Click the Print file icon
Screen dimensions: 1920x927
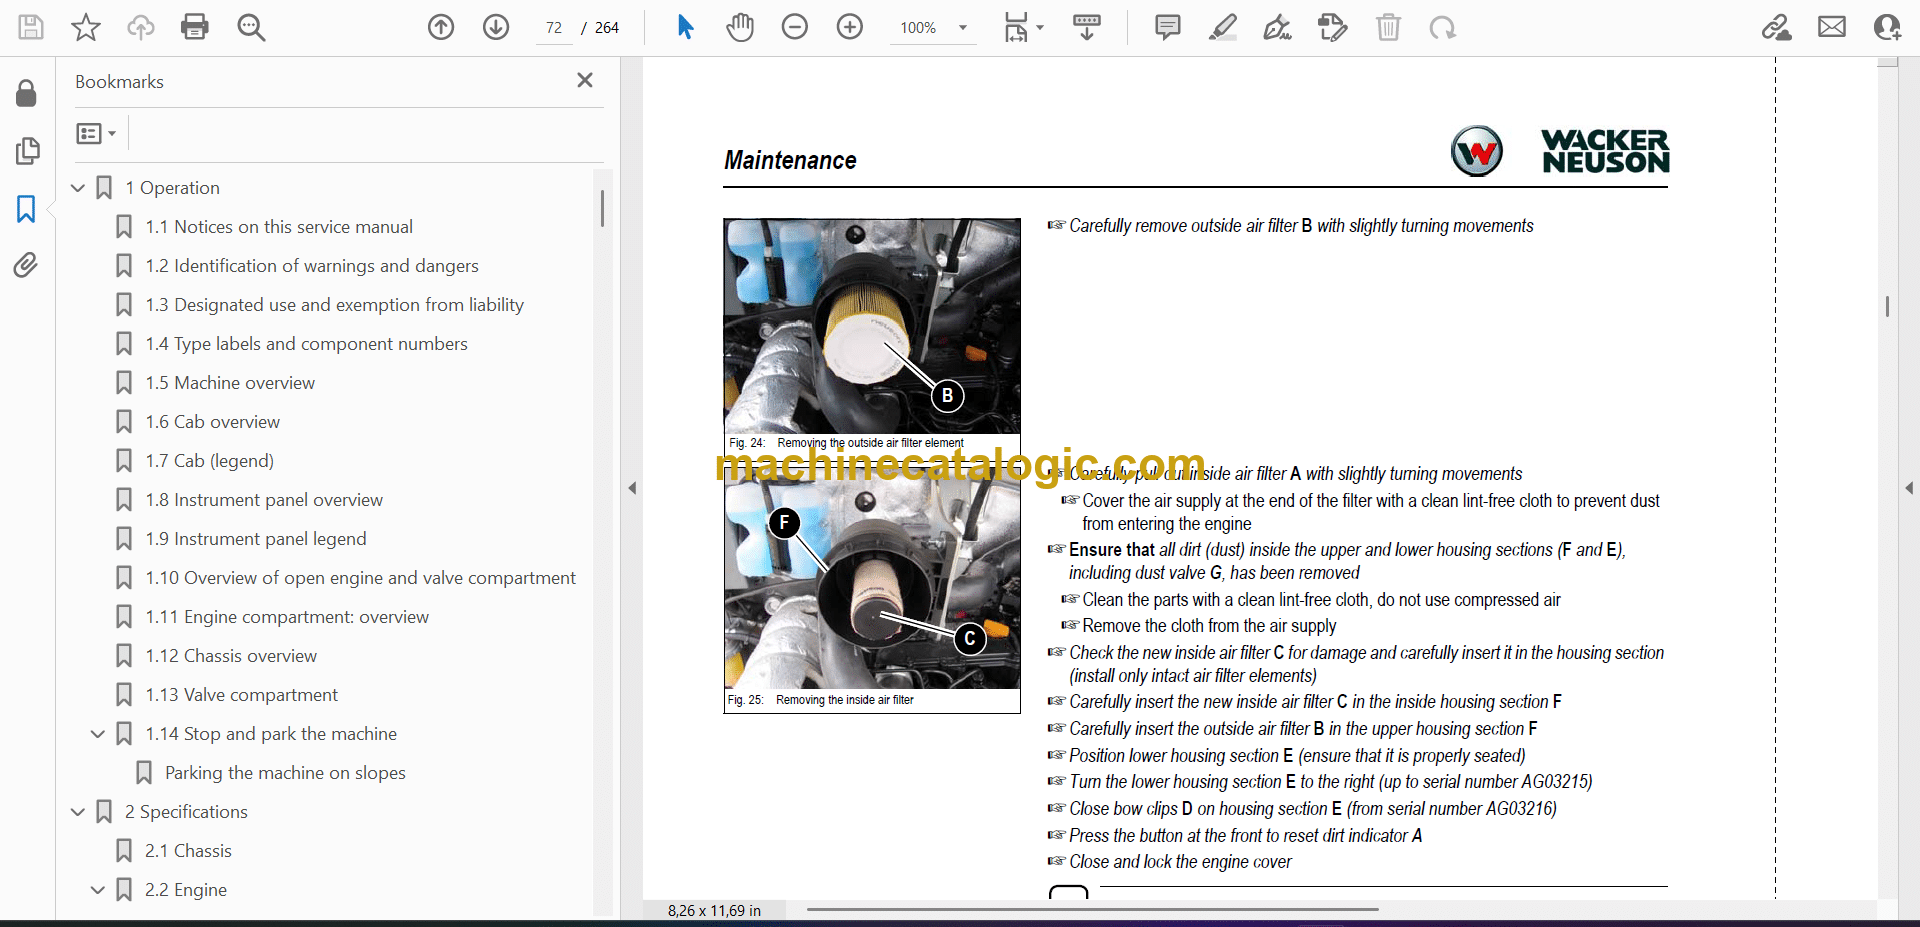point(195,27)
